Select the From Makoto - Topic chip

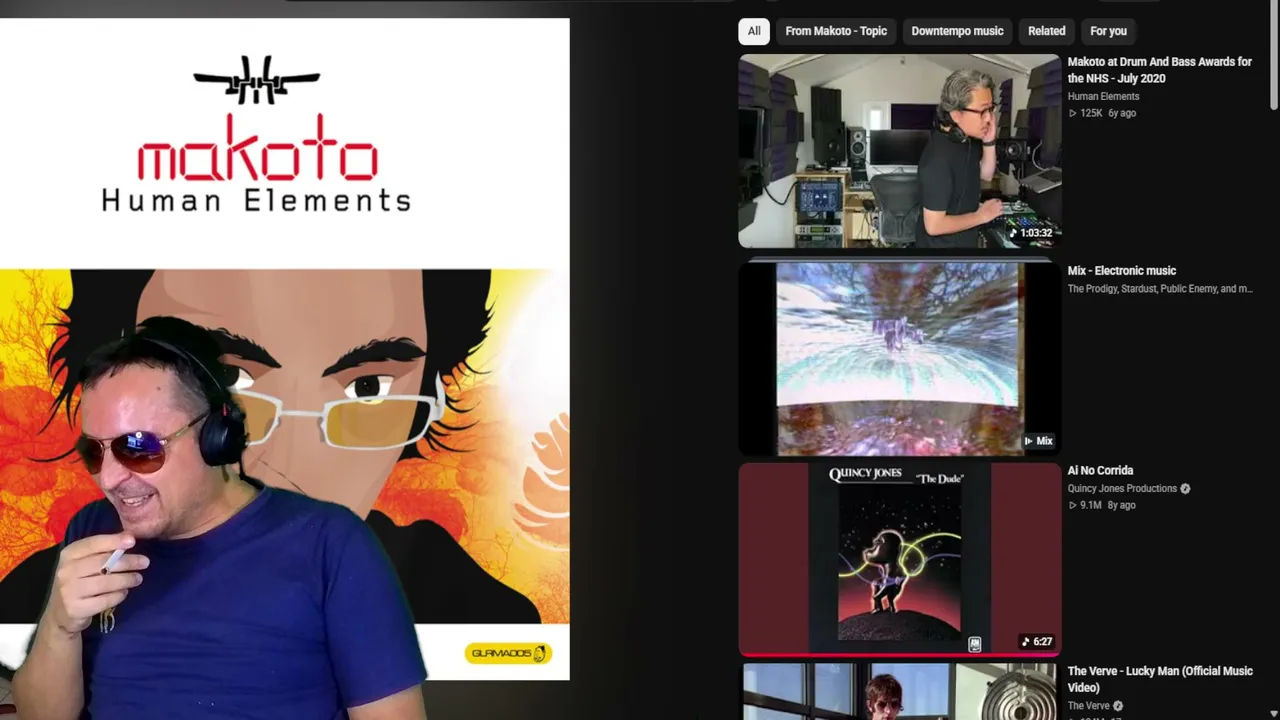tap(836, 31)
